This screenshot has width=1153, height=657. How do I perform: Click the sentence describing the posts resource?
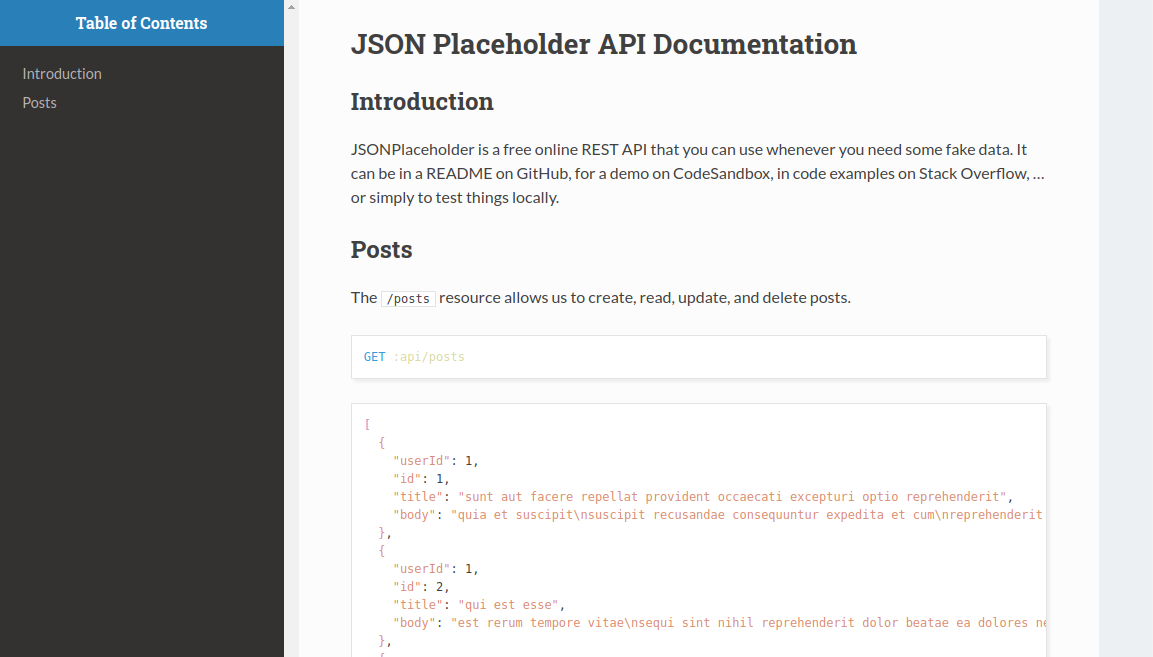click(600, 298)
